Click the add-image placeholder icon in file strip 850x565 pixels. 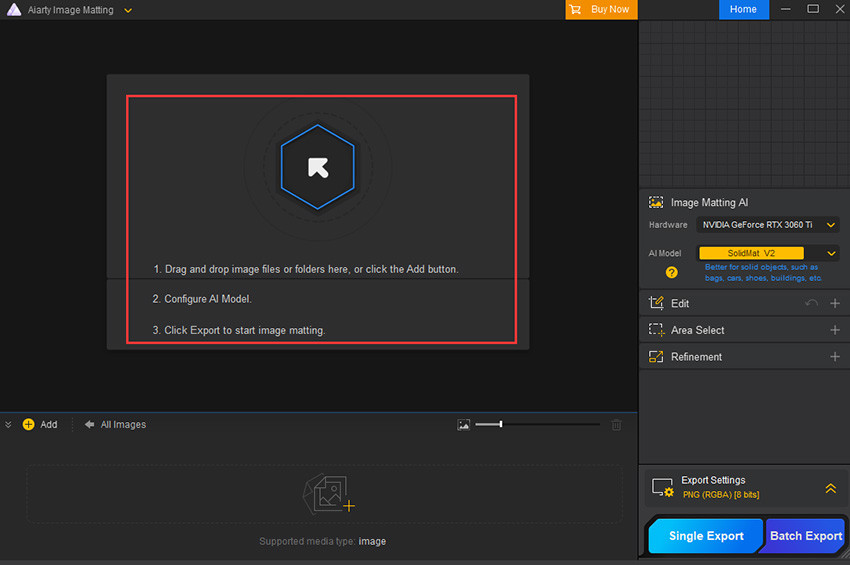(x=329, y=493)
